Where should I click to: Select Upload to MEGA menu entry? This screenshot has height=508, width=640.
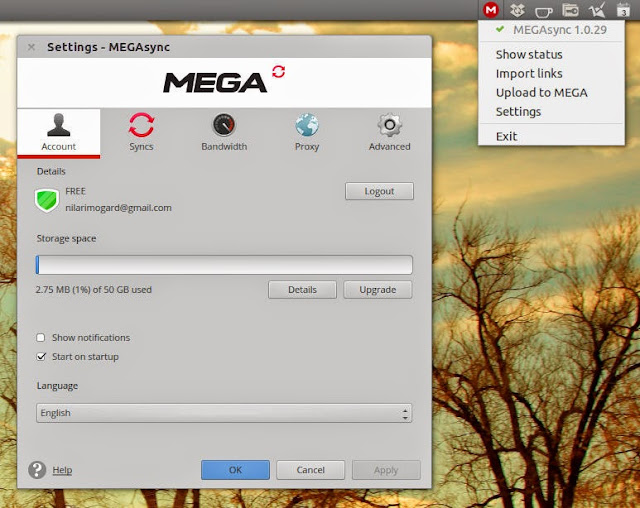point(542,93)
